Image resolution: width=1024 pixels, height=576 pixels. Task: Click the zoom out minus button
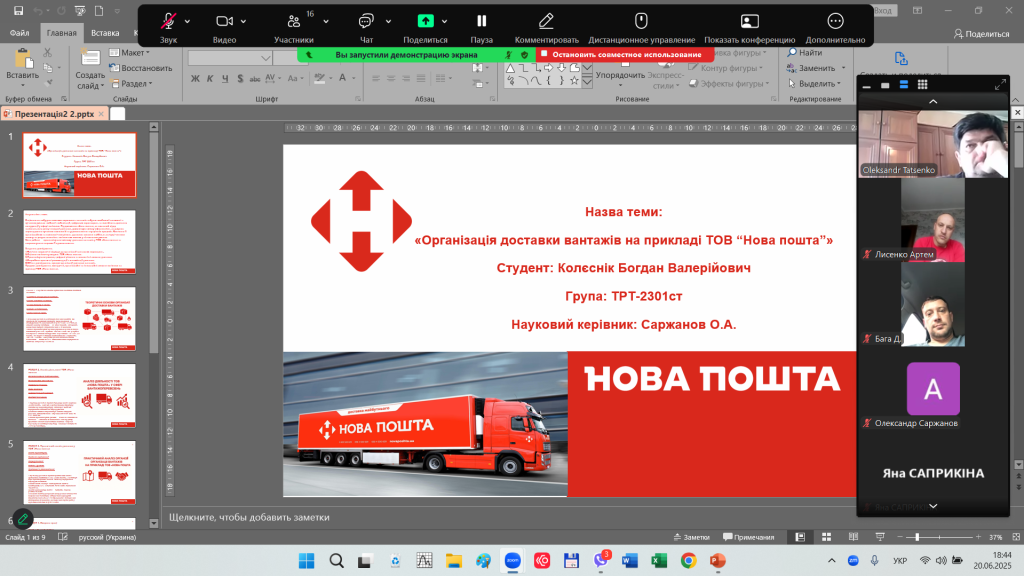pos(900,537)
